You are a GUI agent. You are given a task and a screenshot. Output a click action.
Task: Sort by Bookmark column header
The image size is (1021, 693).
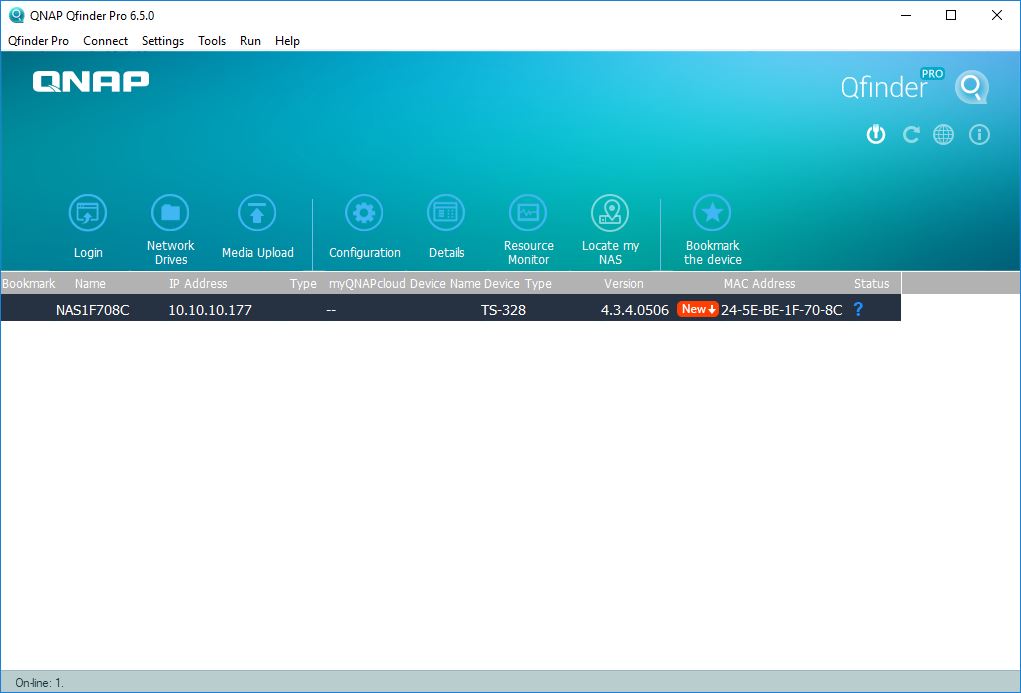coord(29,283)
